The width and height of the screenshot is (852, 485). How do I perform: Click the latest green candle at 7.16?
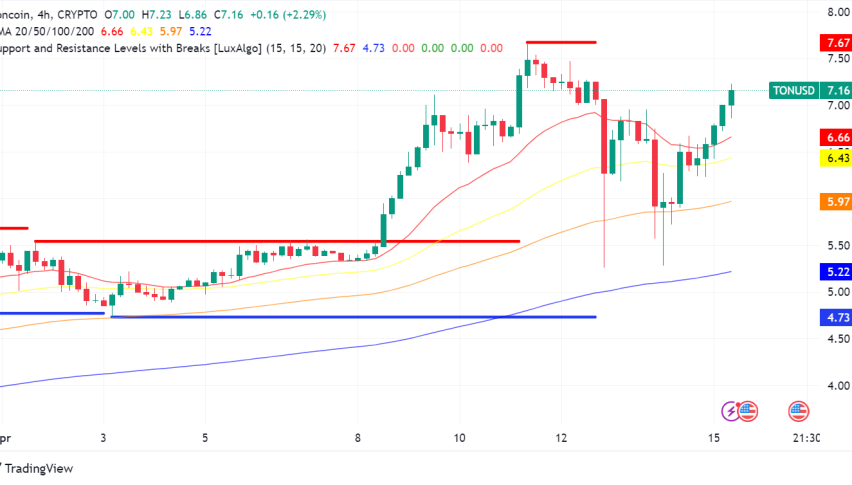click(732, 98)
